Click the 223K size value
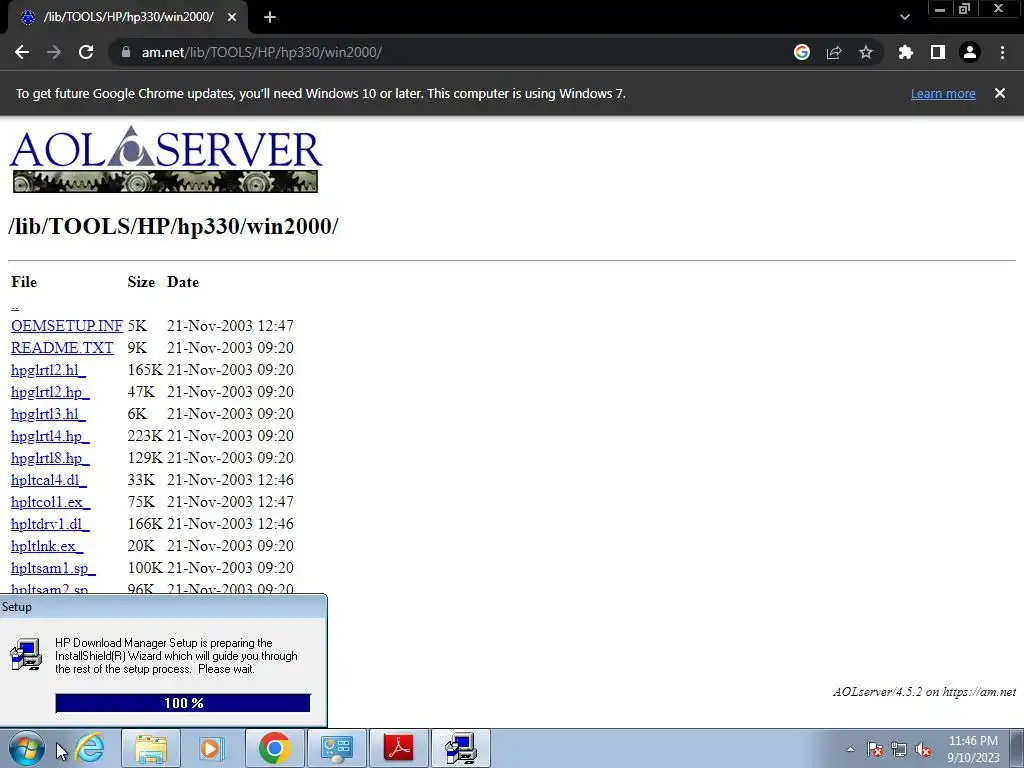This screenshot has width=1024, height=768. click(145, 436)
